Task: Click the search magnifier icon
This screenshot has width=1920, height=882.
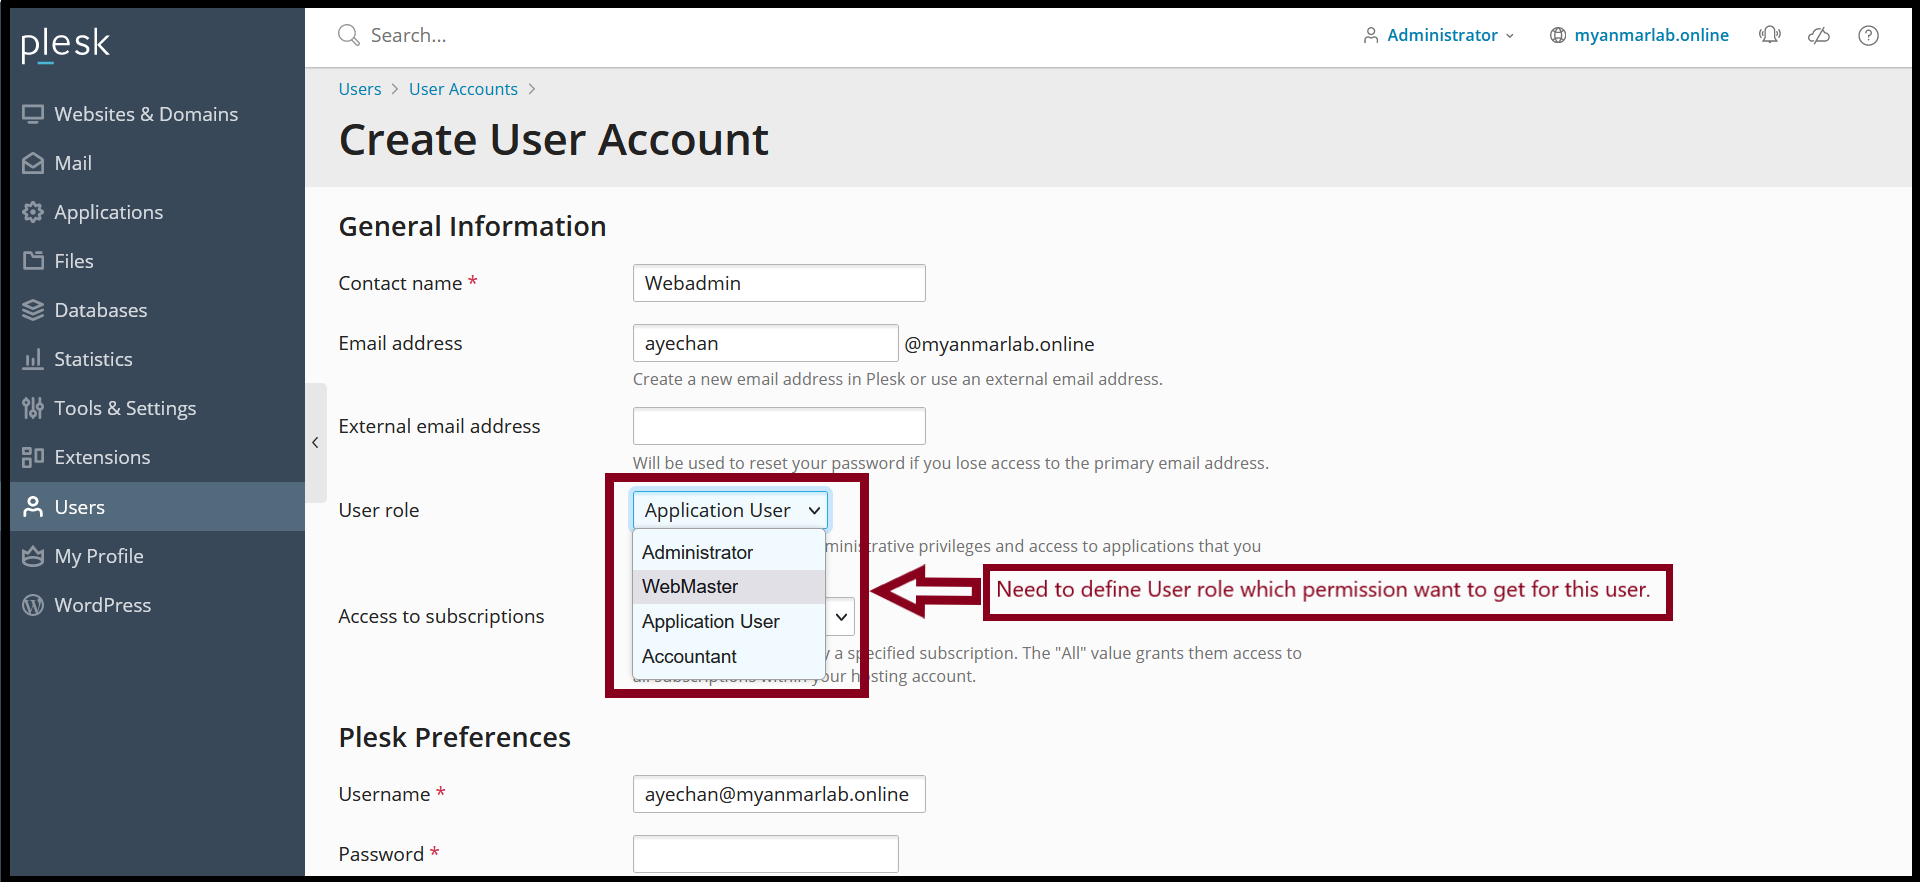Action: click(x=348, y=35)
